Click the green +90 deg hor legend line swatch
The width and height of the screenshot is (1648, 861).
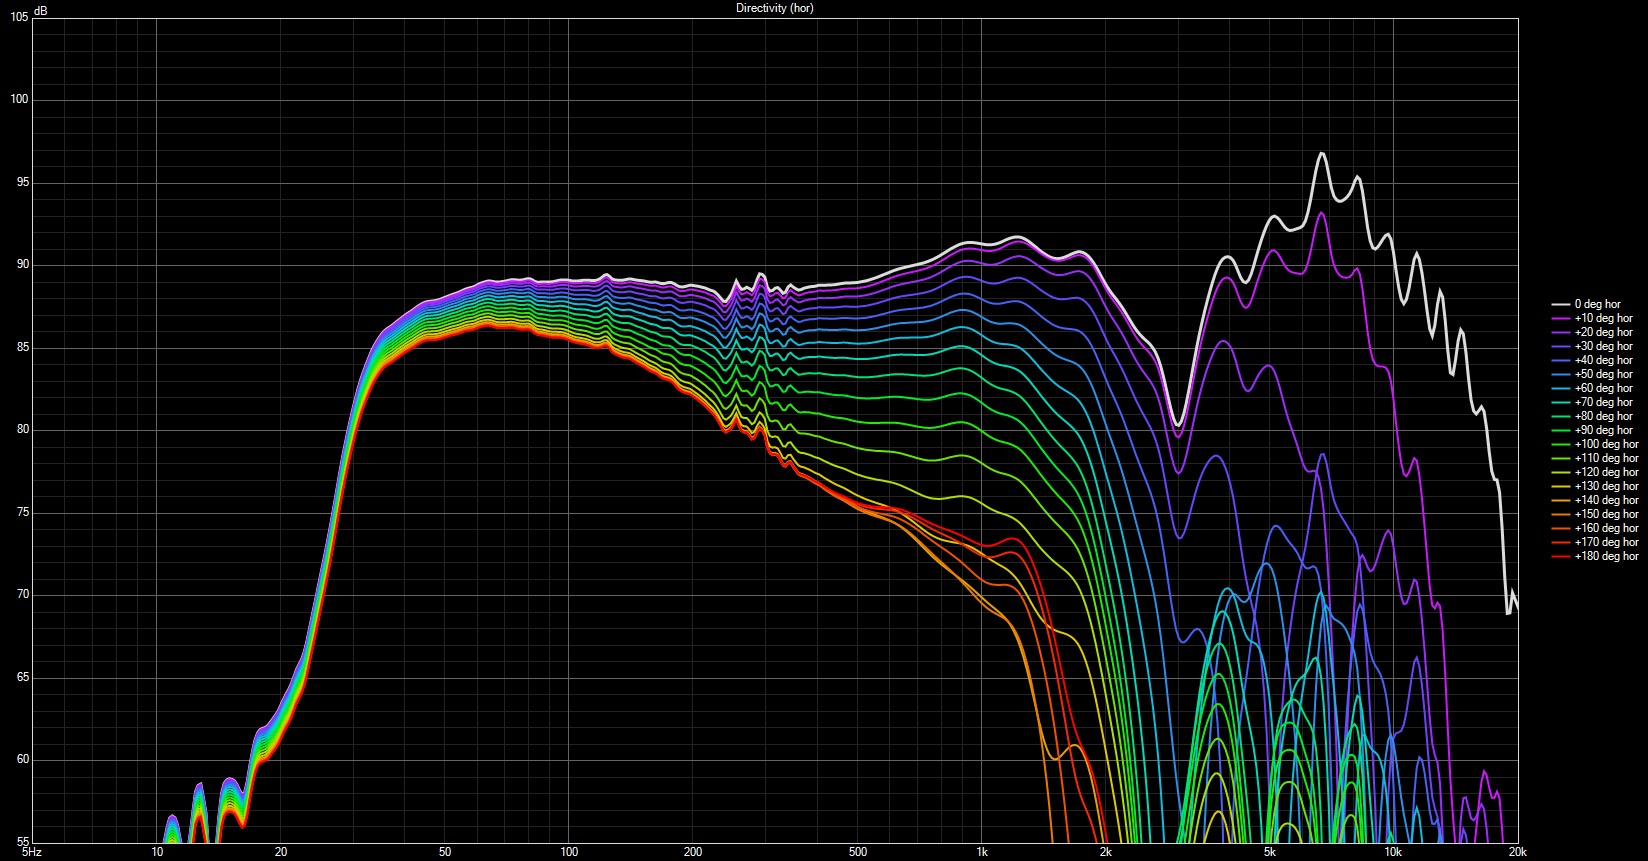point(1560,430)
